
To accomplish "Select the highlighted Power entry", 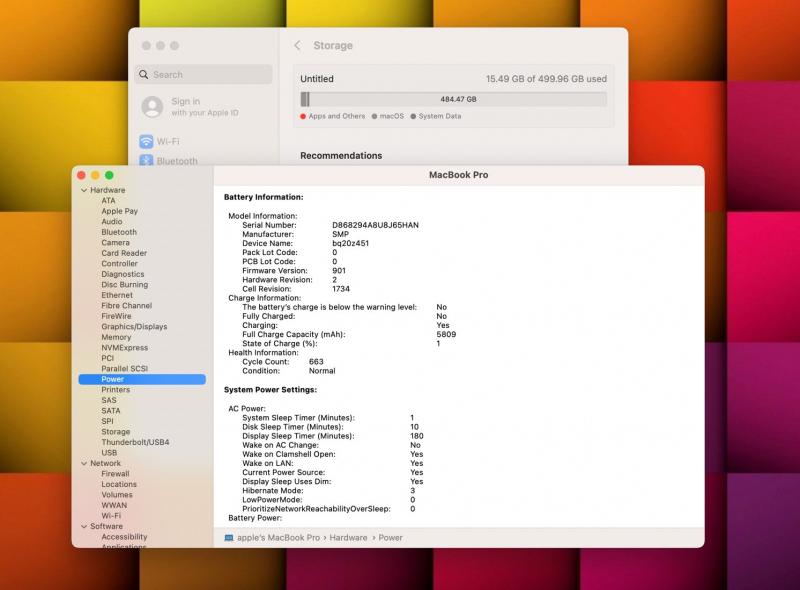I will 142,379.
